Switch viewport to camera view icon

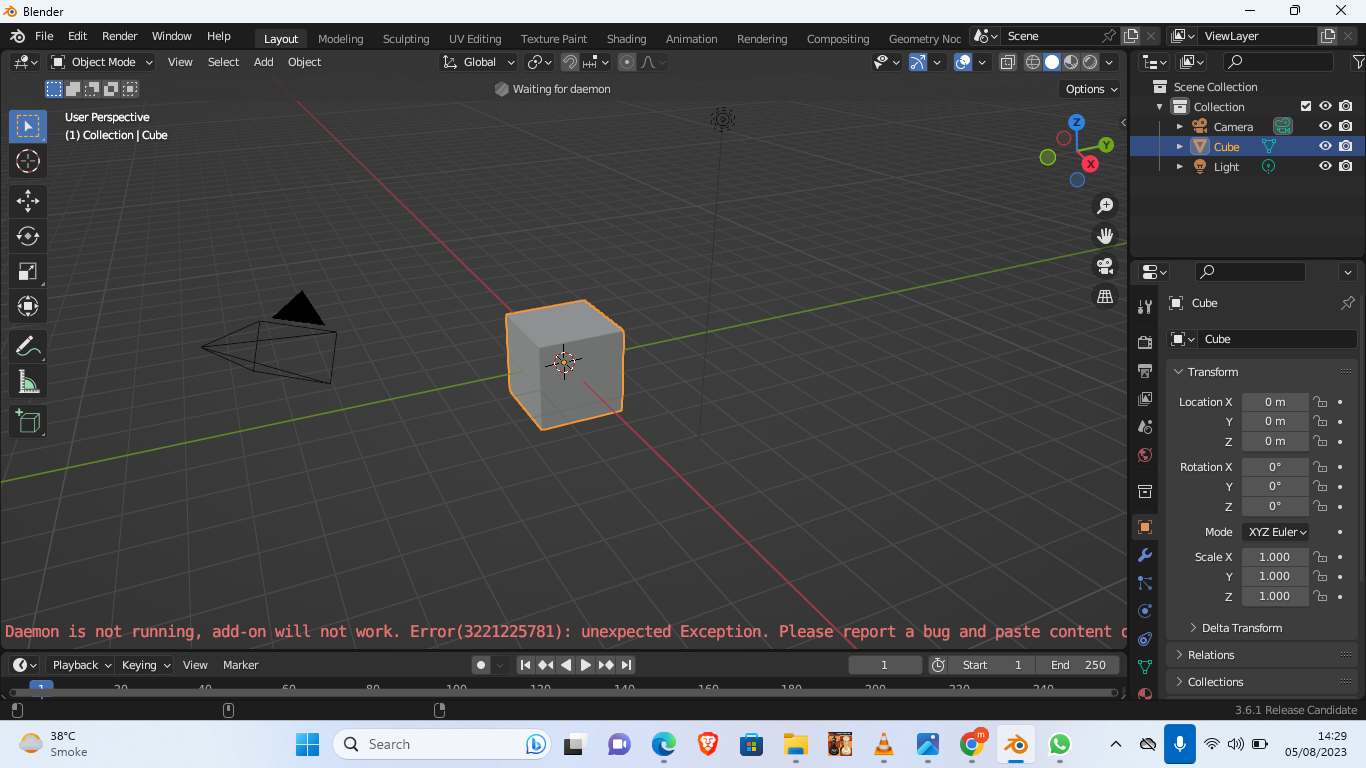1104,266
